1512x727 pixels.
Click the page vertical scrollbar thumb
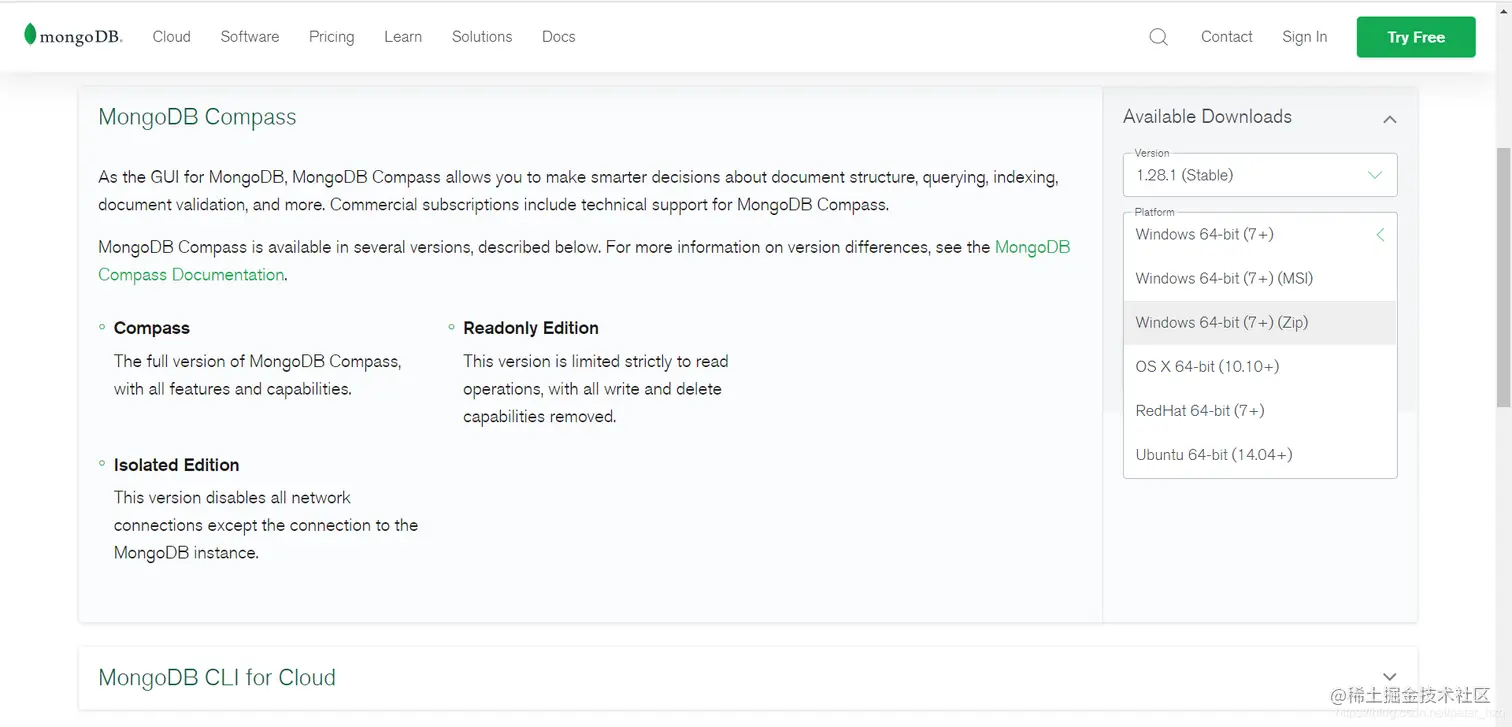coord(1503,277)
